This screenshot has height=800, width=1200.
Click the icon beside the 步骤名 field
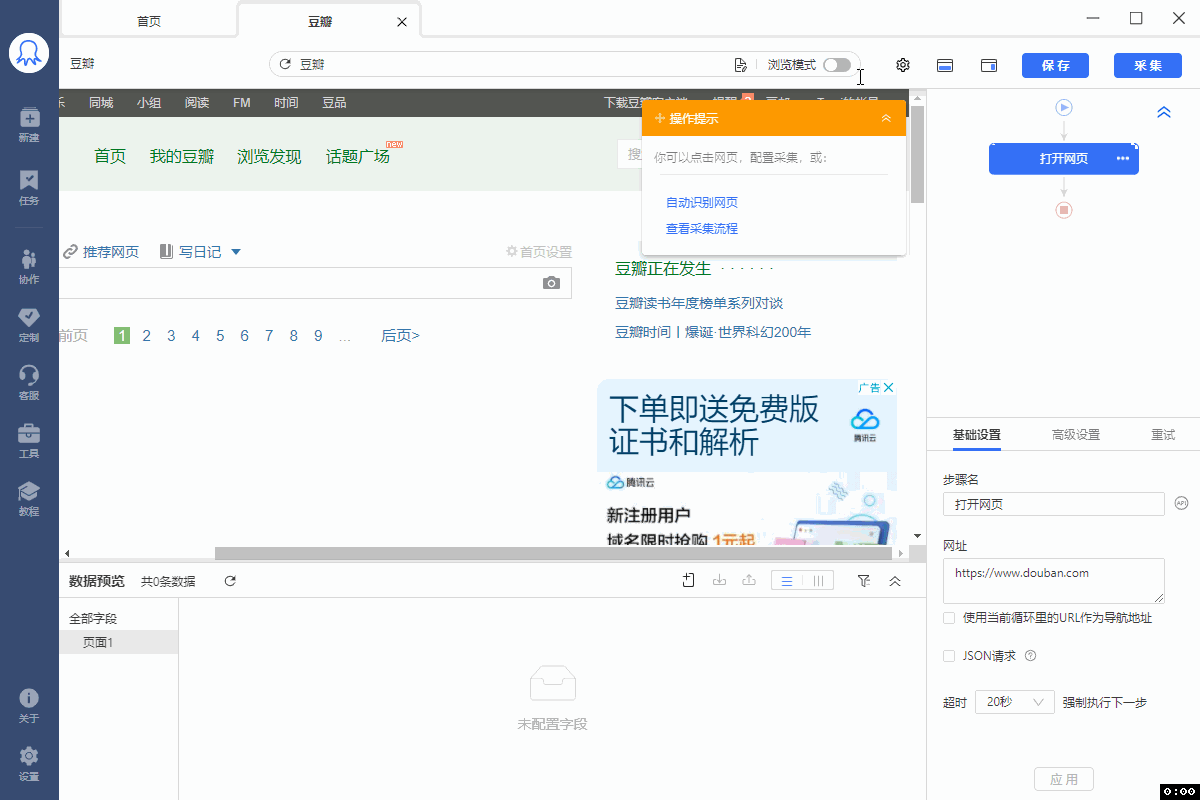point(1181,503)
